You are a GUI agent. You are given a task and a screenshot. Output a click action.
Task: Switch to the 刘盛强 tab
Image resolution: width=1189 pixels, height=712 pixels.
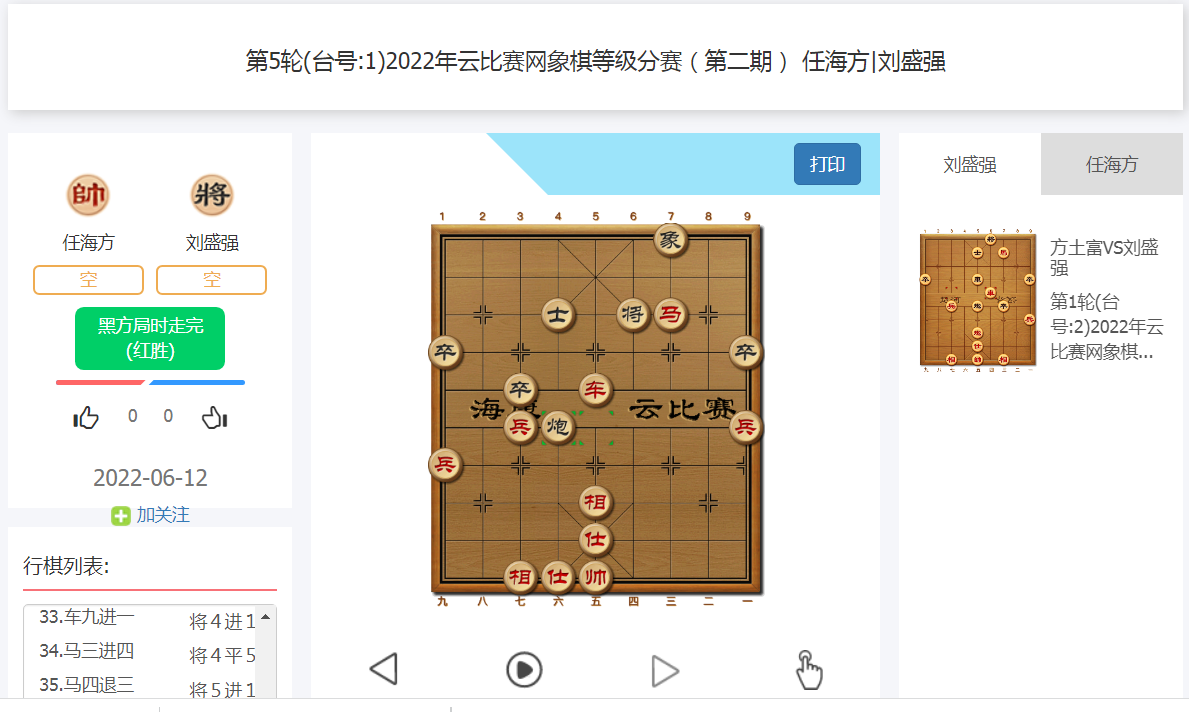coord(970,165)
